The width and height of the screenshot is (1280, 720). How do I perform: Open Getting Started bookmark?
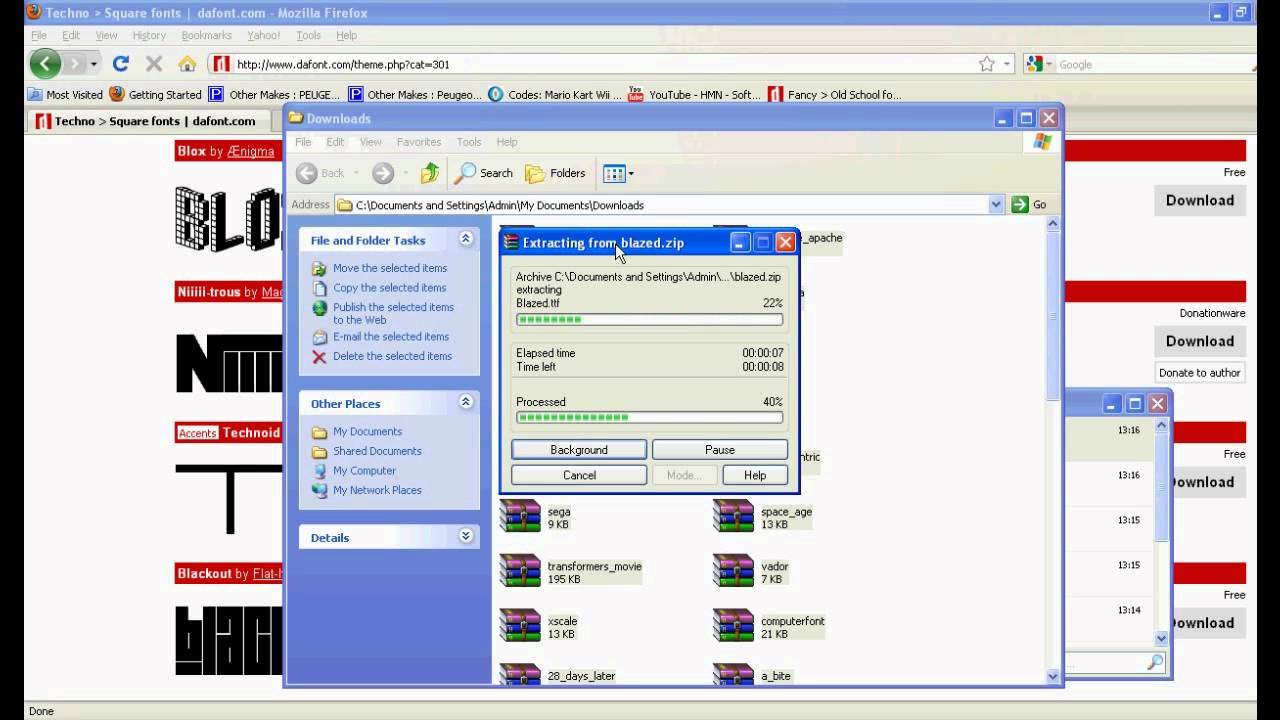point(156,95)
